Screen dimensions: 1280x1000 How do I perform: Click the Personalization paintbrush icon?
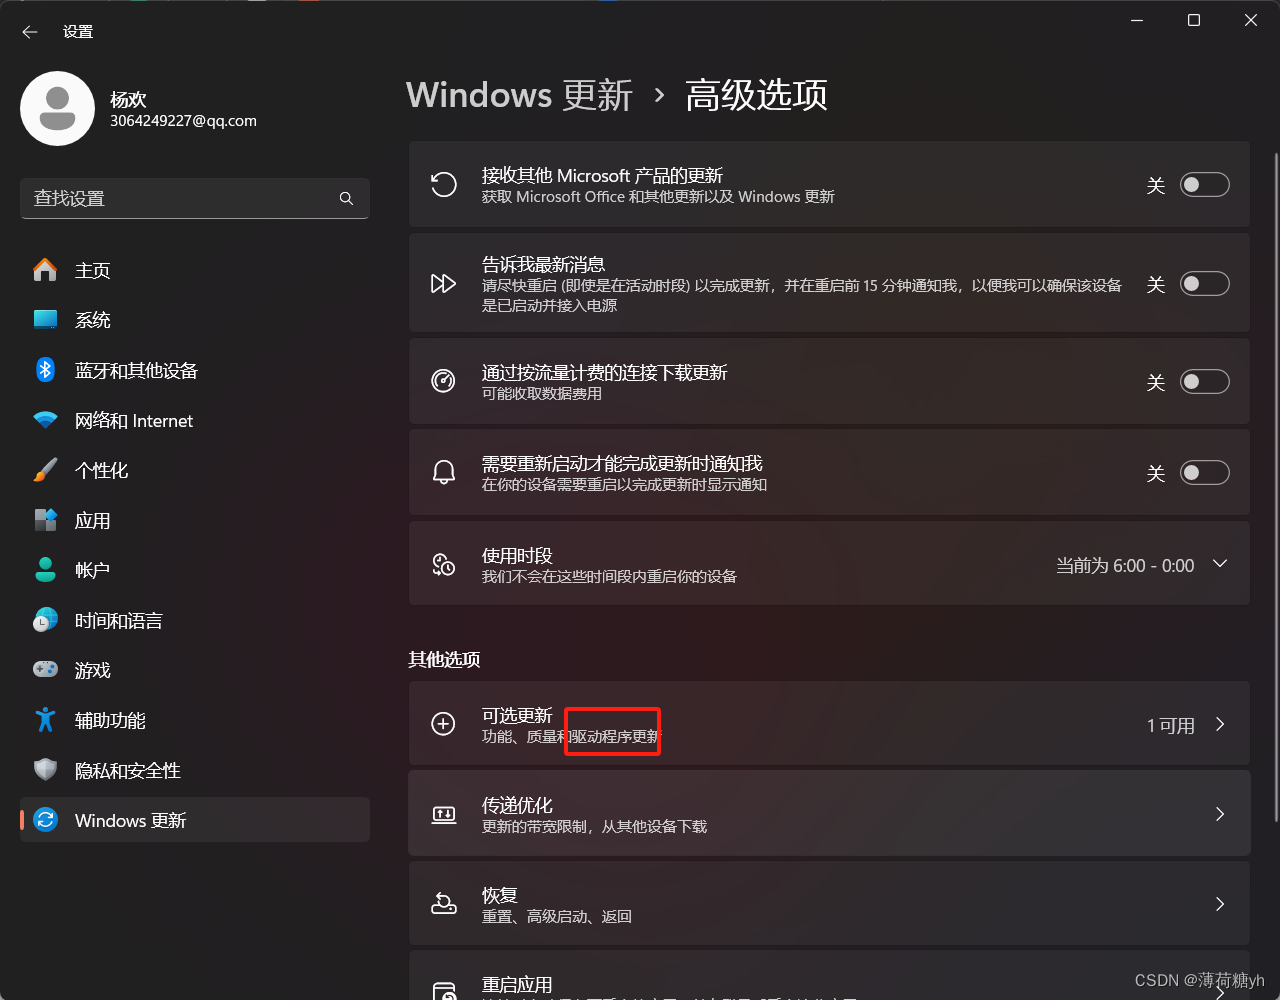pos(45,470)
